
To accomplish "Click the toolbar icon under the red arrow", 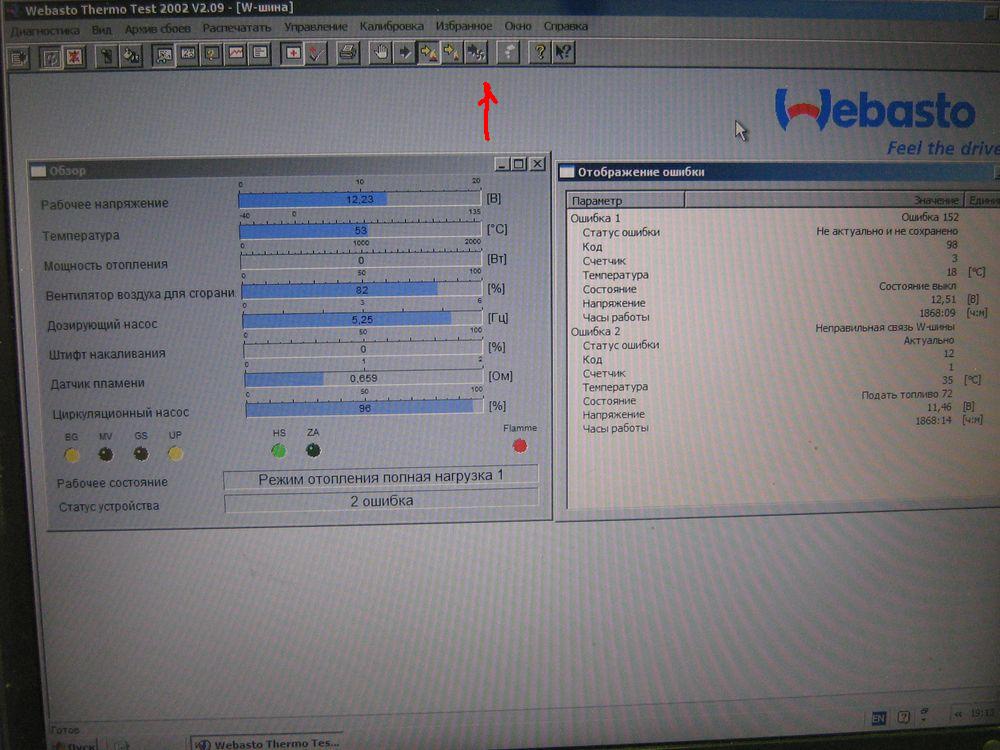I will tap(476, 53).
